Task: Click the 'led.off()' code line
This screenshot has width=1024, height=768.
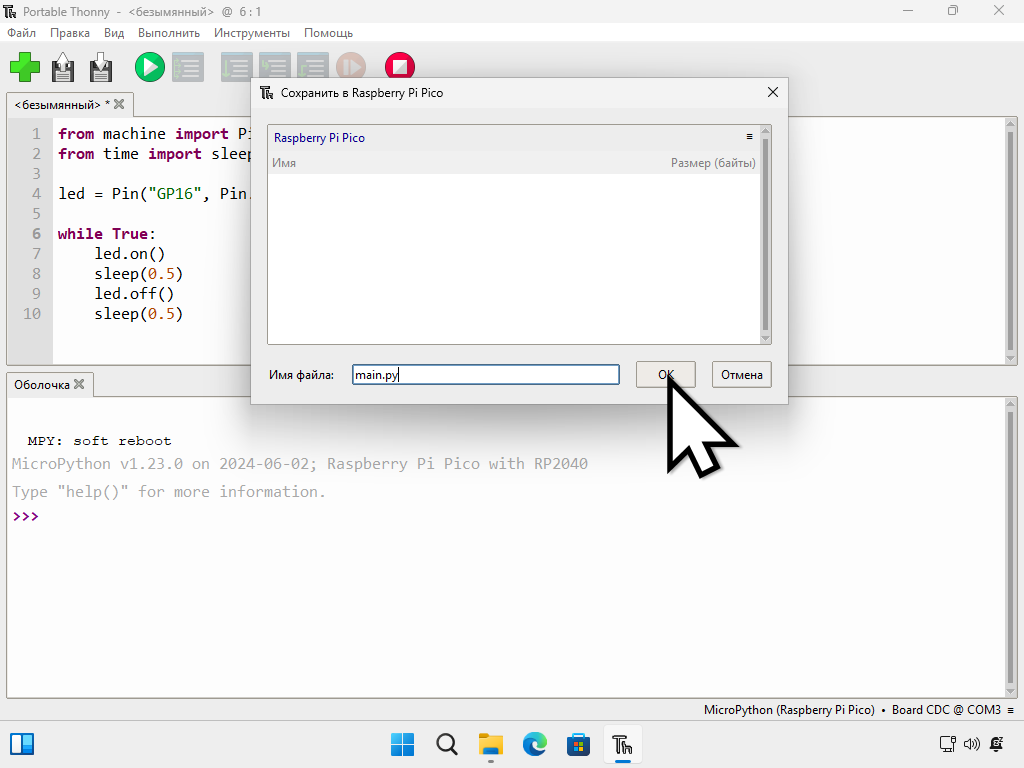Action: click(x=134, y=293)
